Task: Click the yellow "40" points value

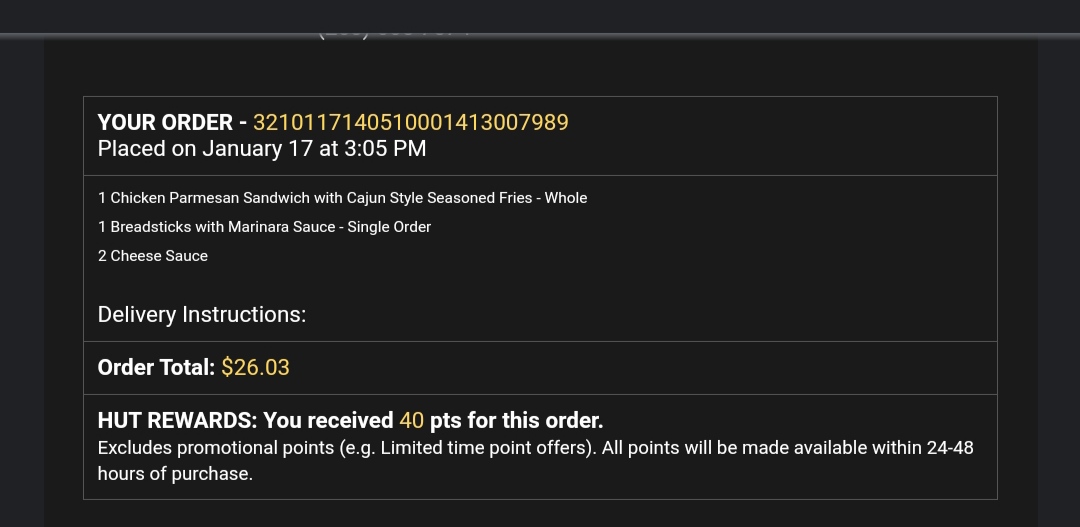Action: [411, 420]
